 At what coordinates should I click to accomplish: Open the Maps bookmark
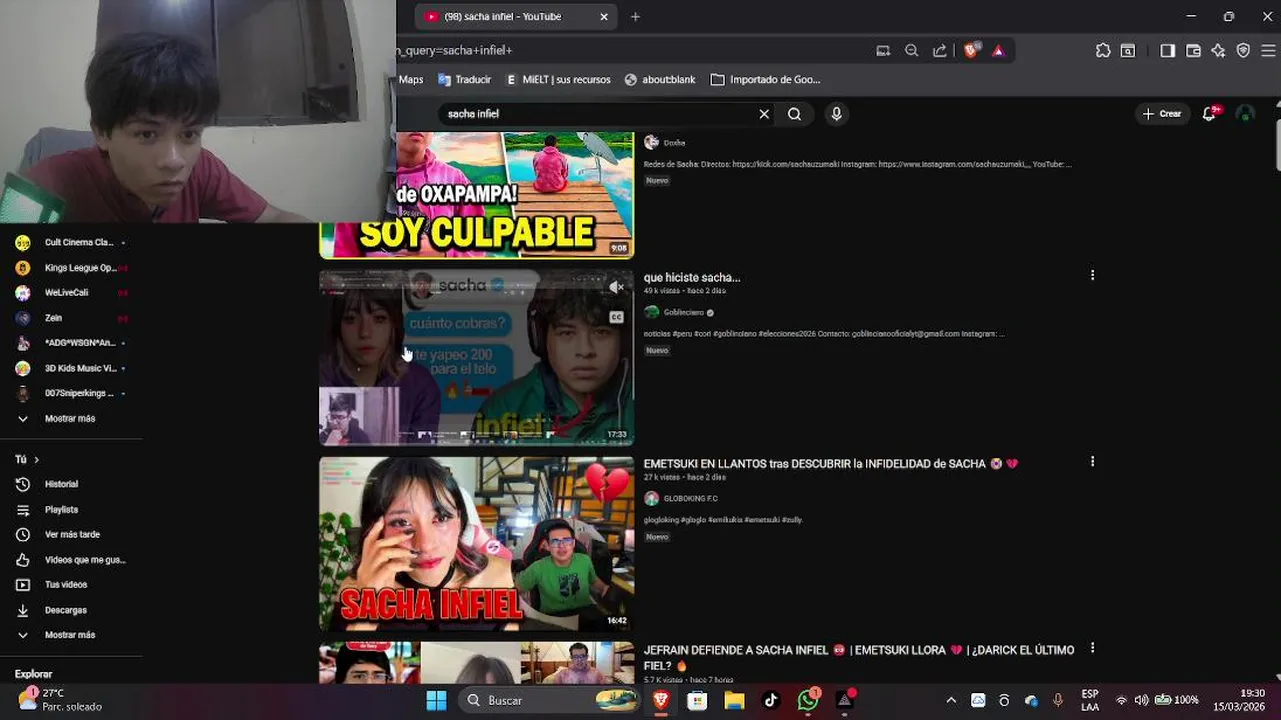point(411,80)
